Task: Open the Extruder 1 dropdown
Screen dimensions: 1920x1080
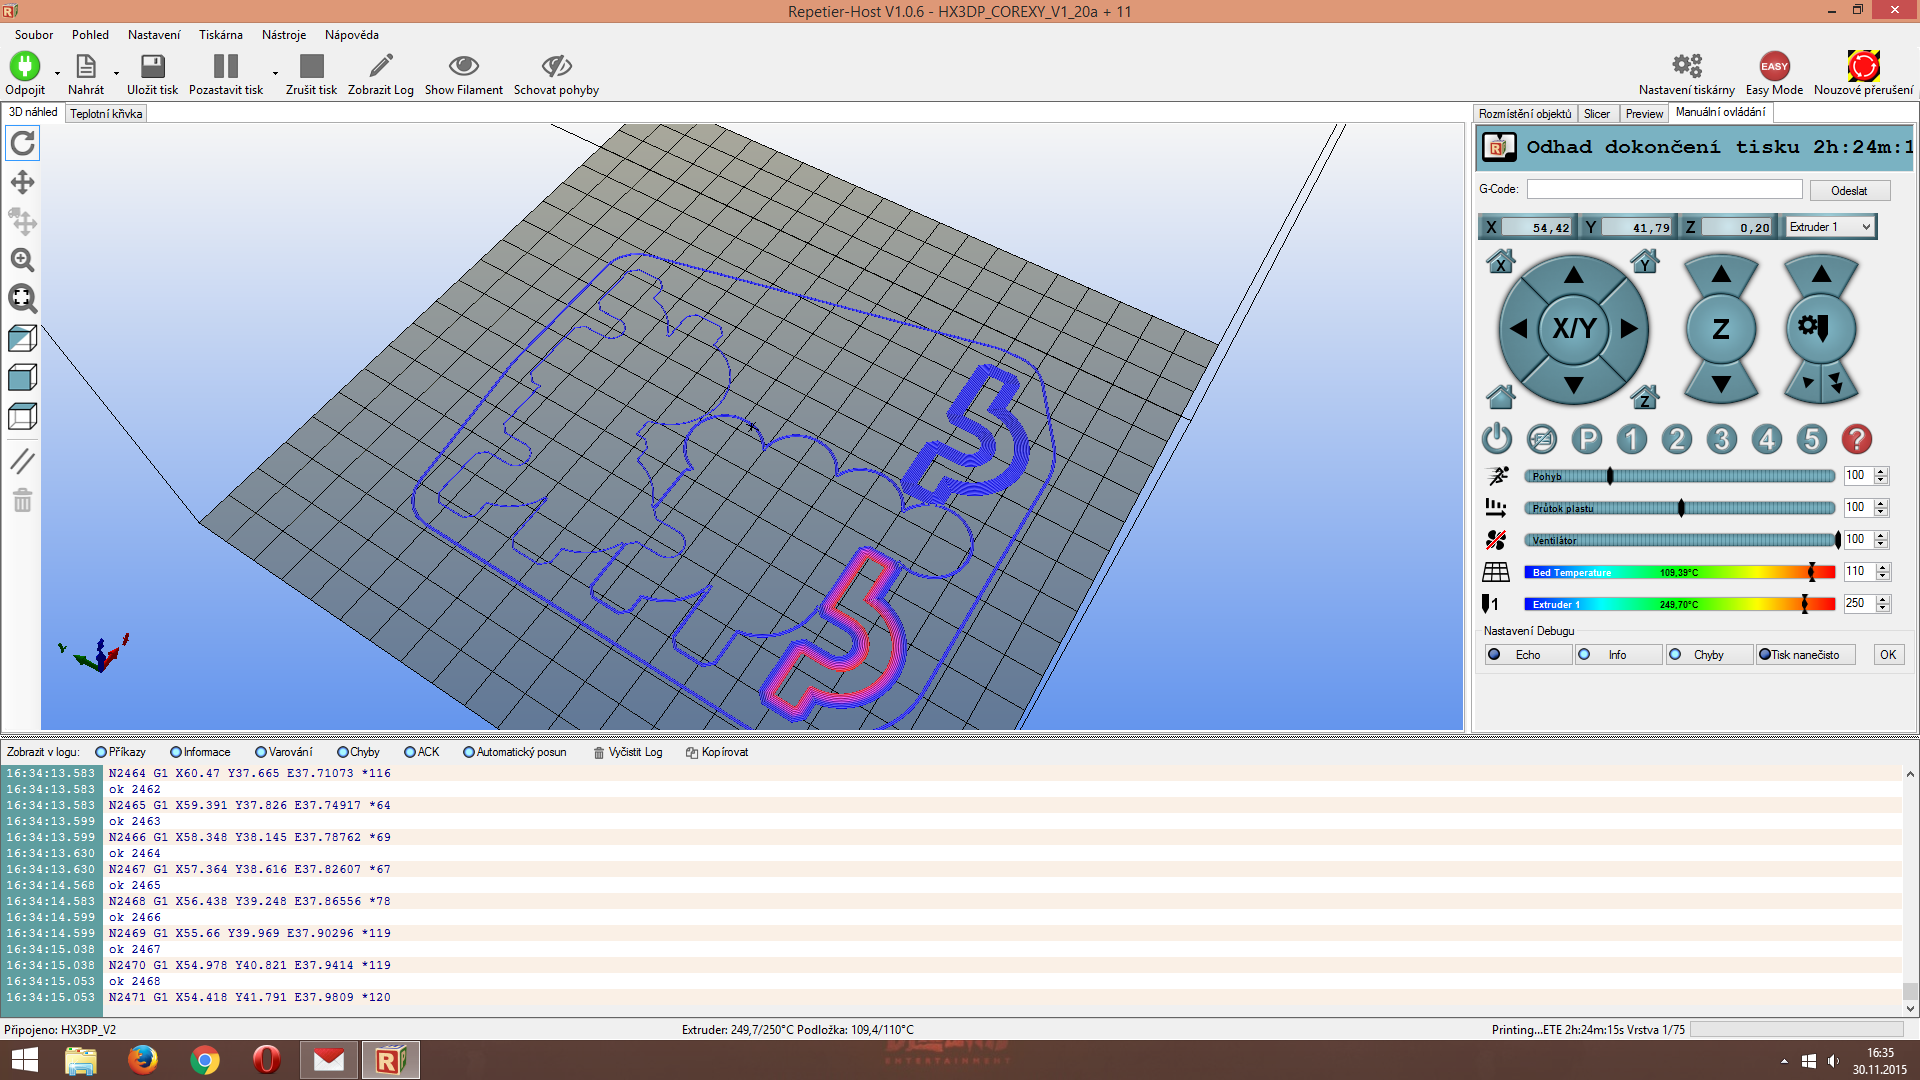Action: click(x=1830, y=227)
